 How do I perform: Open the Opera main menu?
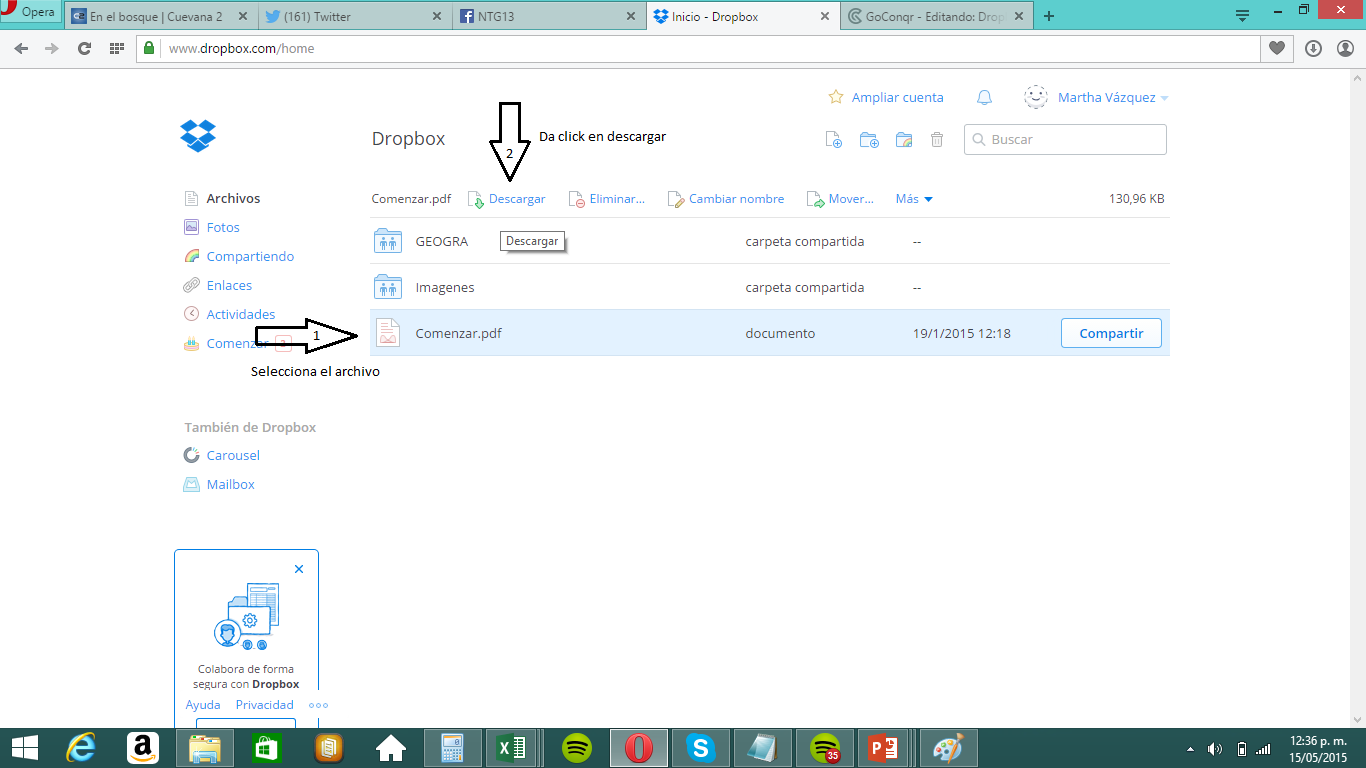click(x=30, y=13)
